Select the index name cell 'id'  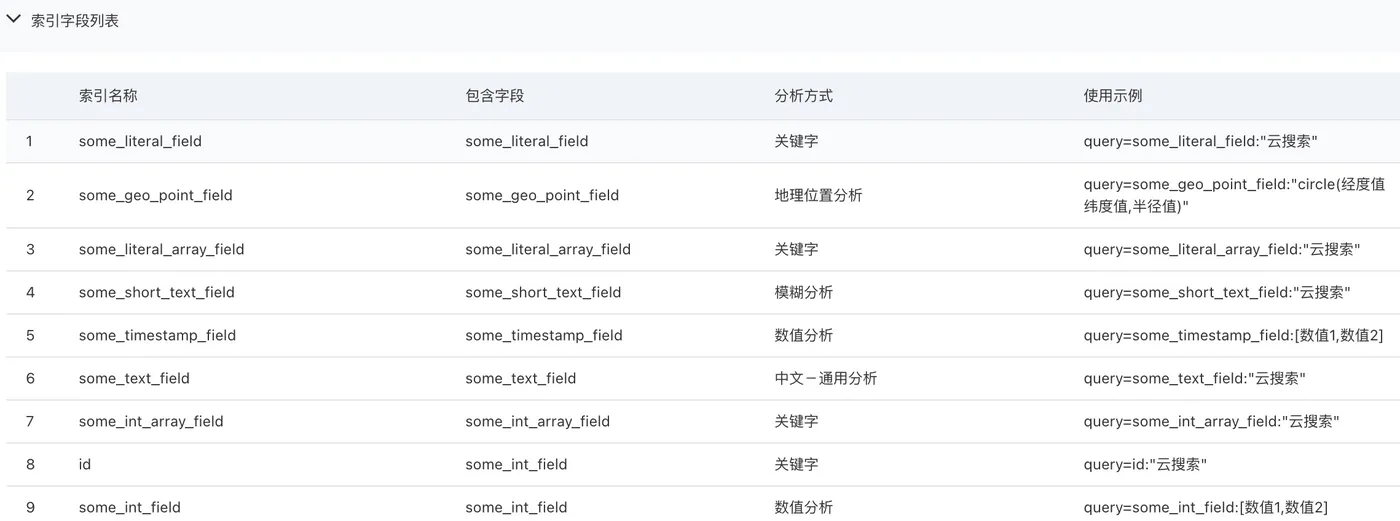[85, 464]
